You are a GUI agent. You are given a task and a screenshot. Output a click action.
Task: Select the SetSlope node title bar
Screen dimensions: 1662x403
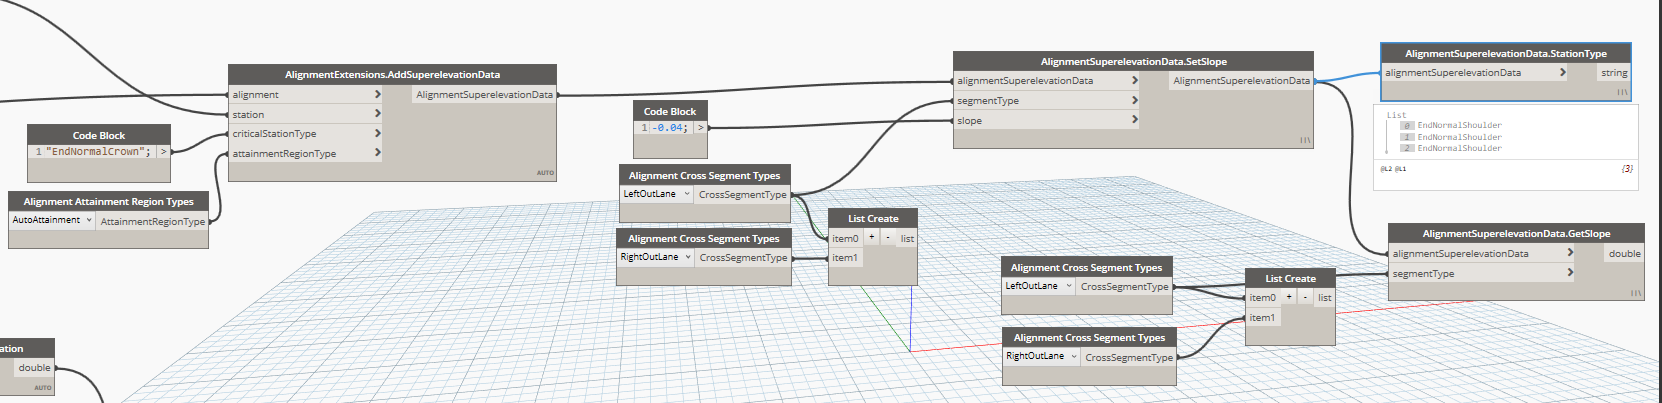[x=1133, y=61]
